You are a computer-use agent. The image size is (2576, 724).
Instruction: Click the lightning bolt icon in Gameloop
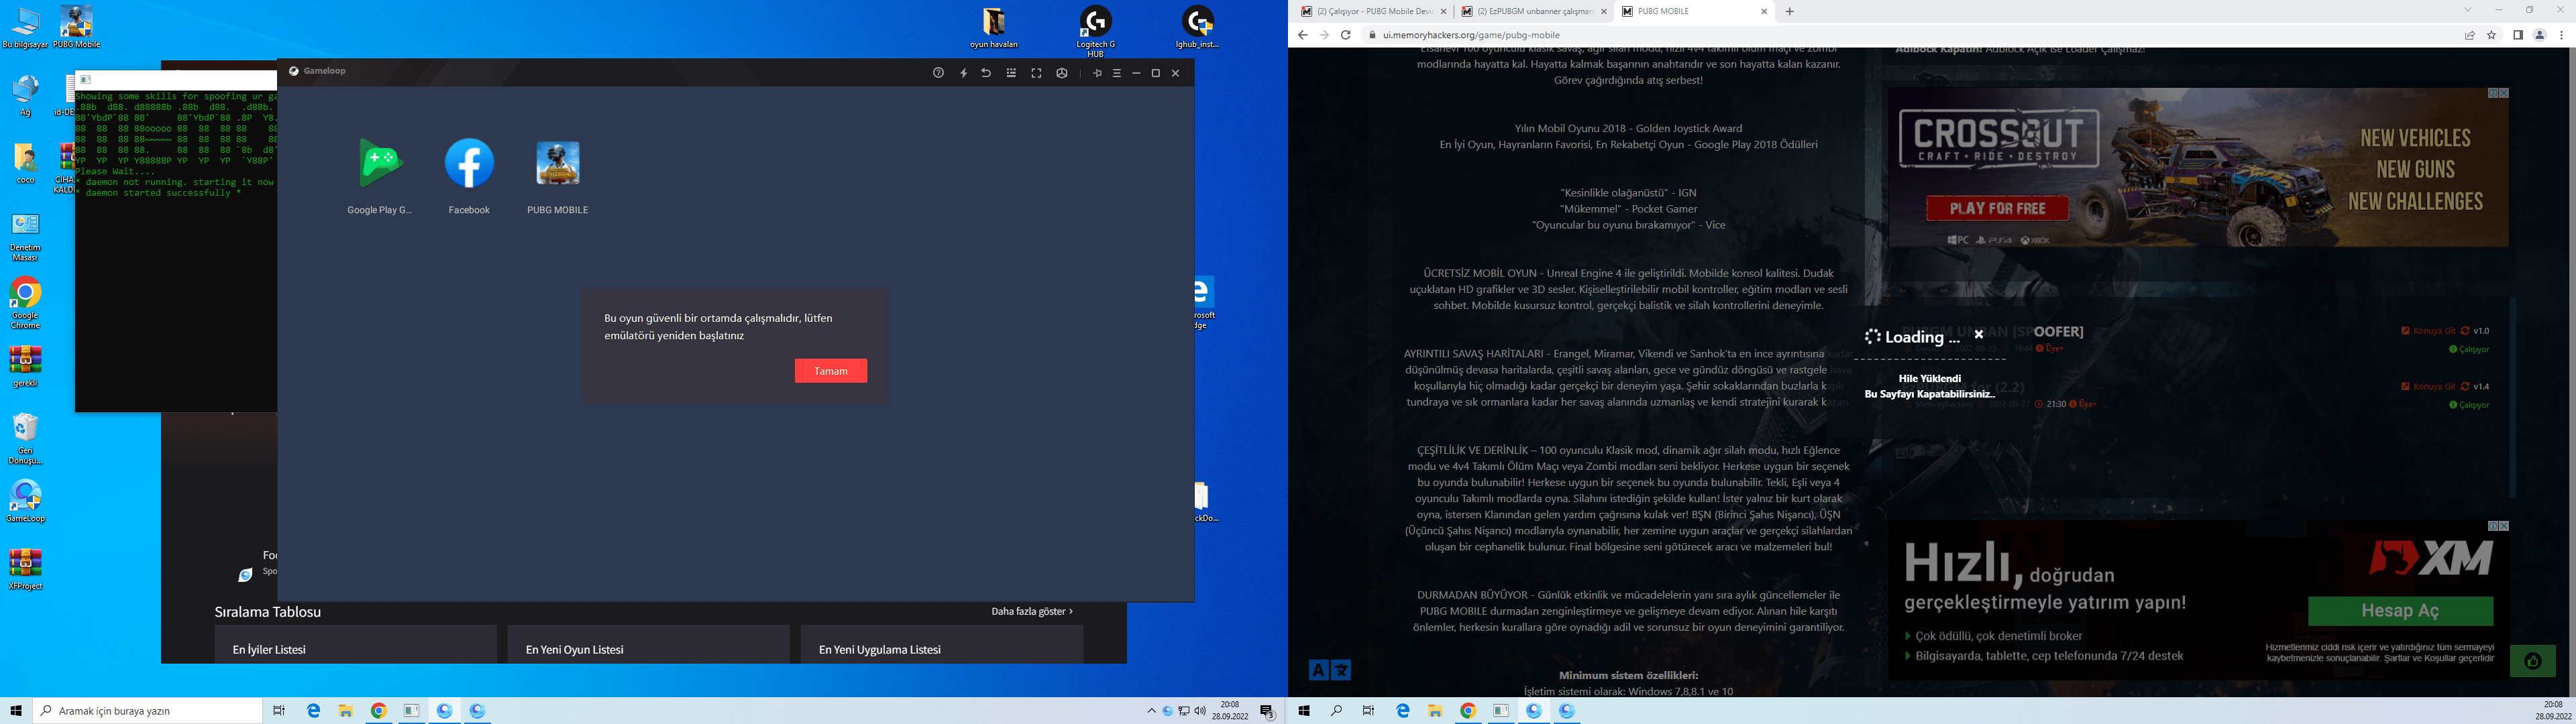click(x=964, y=73)
